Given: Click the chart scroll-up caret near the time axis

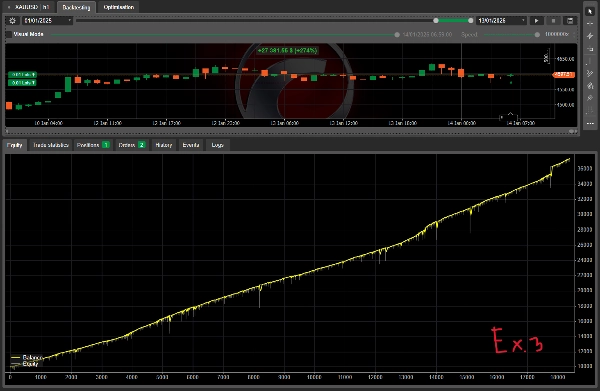Looking at the screenshot, I should click(510, 114).
